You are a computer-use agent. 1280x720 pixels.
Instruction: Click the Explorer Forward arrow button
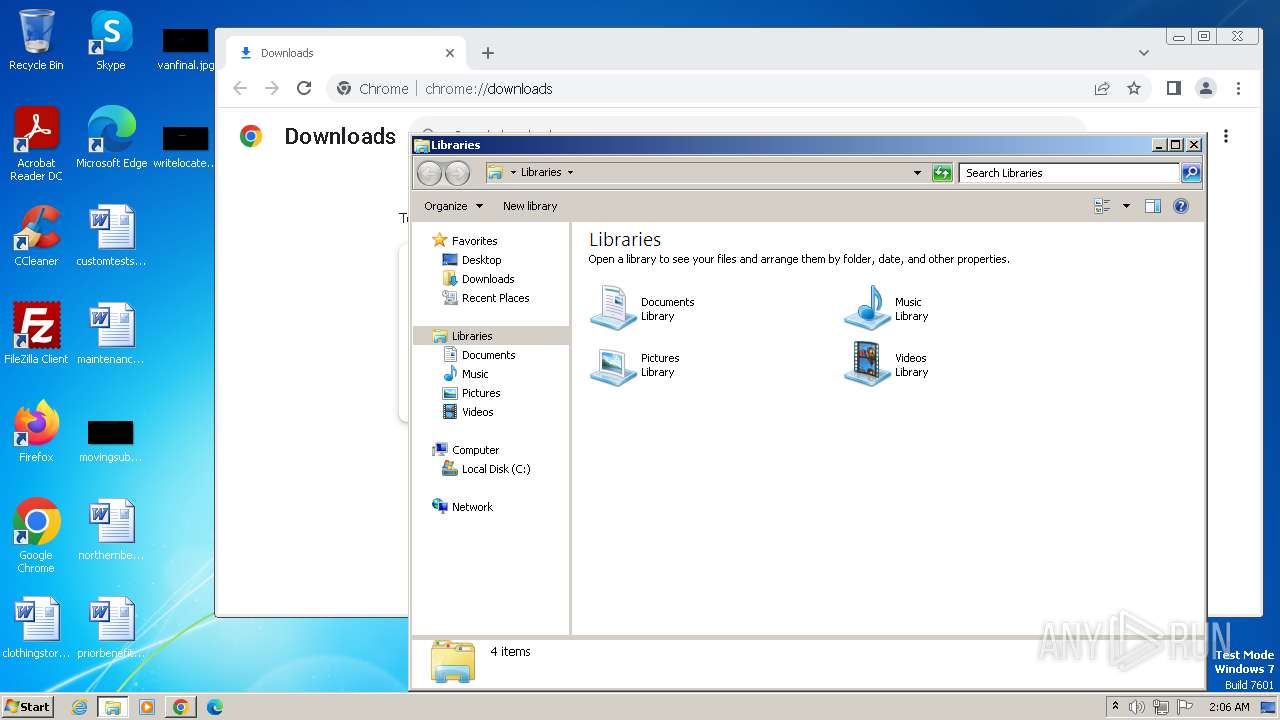[457, 173]
